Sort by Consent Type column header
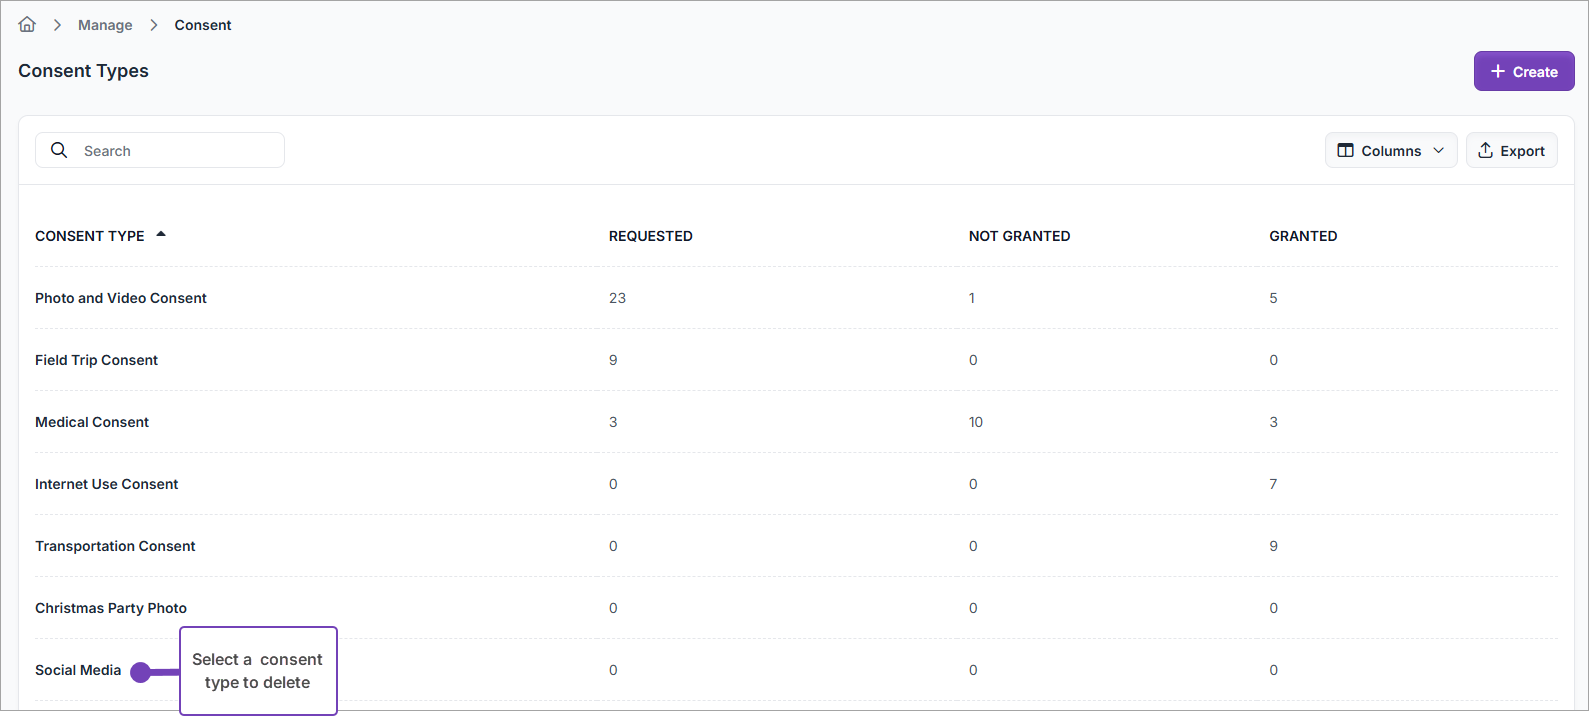Screen dimensions: 1589x718 point(90,236)
